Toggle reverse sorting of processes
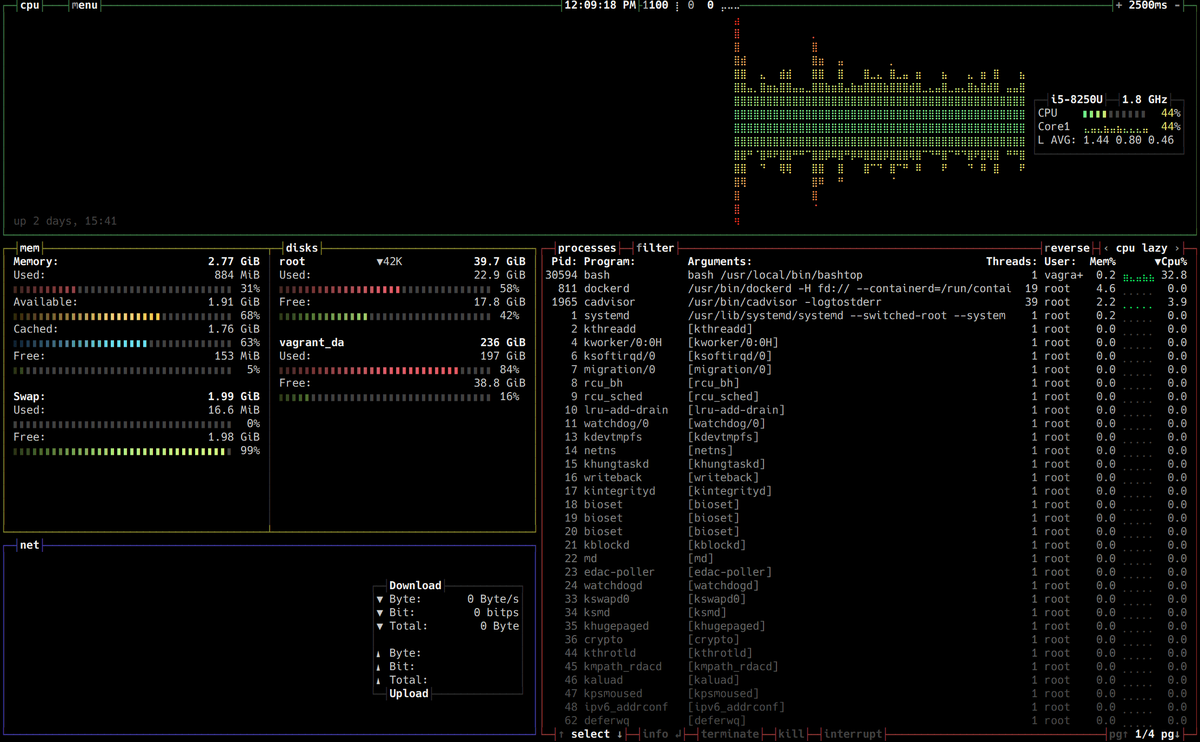This screenshot has width=1200, height=742. click(x=1066, y=248)
